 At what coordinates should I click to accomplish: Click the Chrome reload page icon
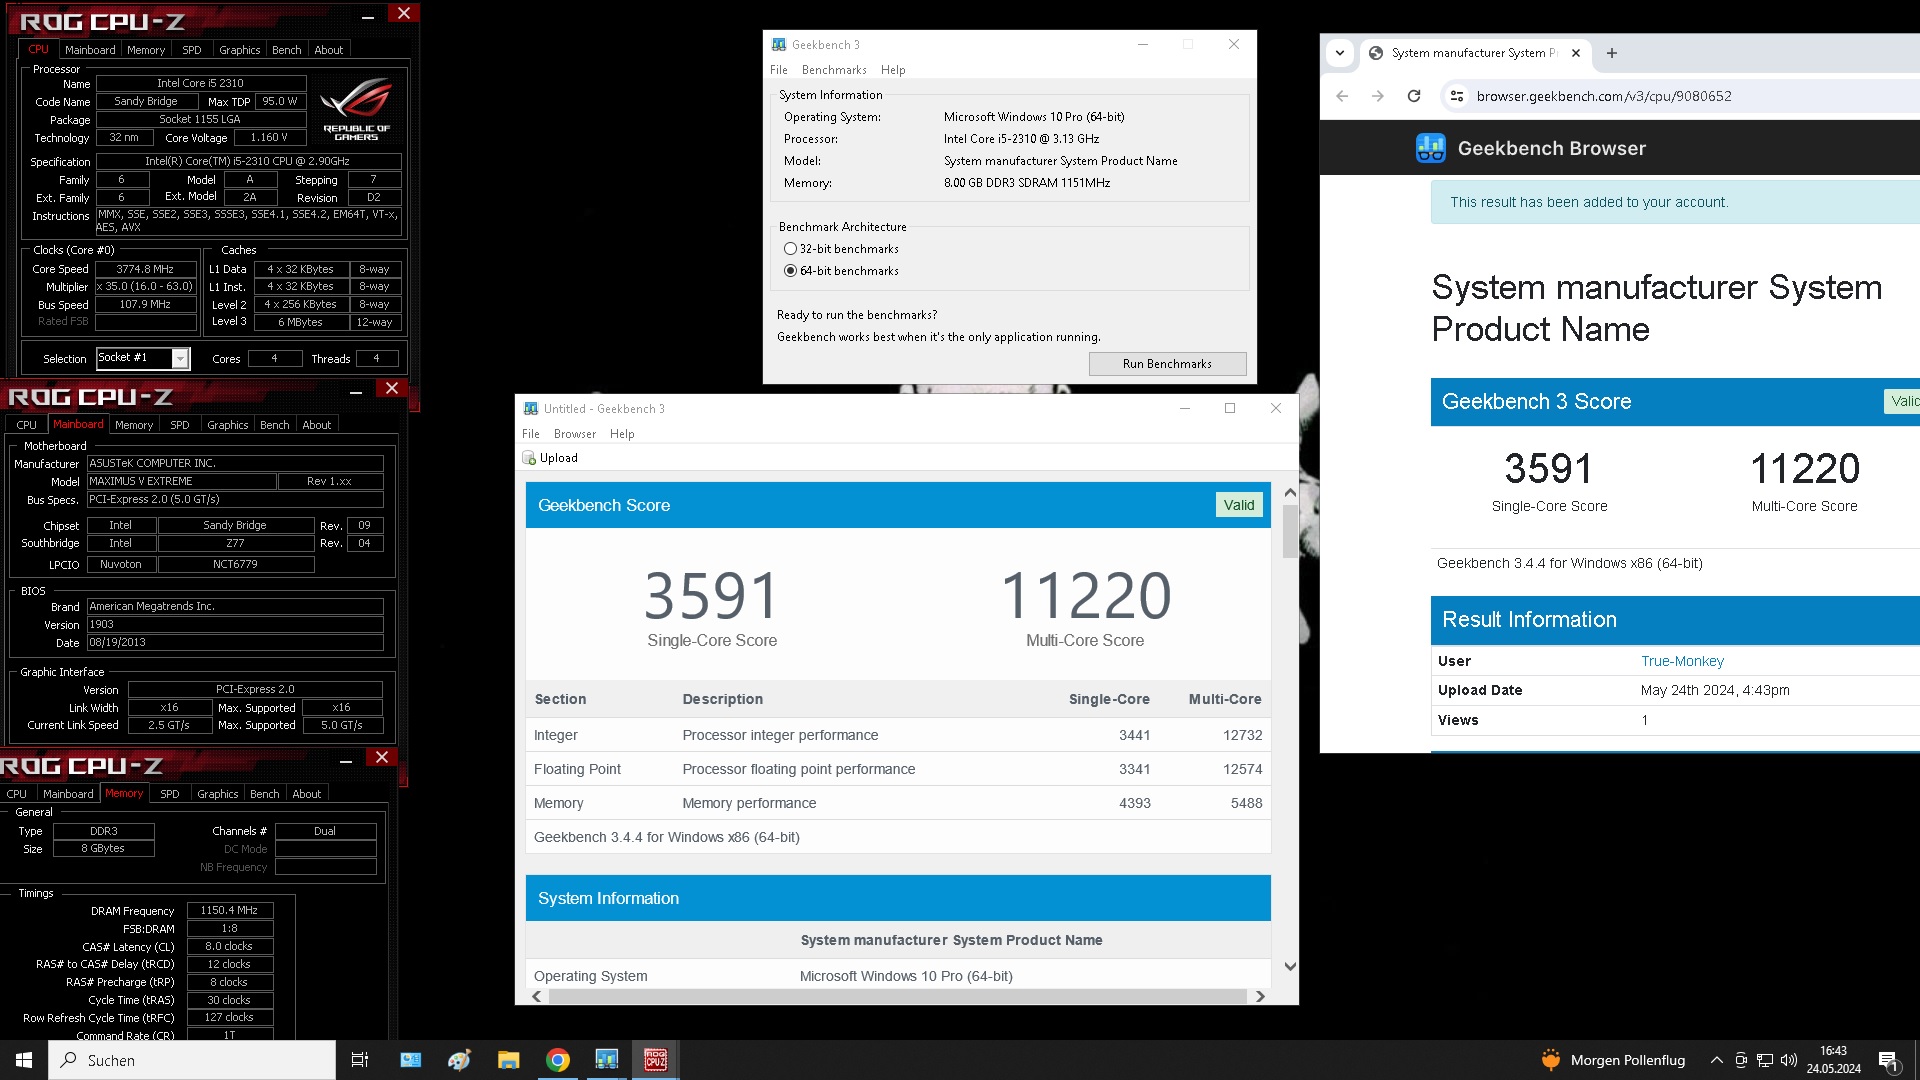point(1414,96)
